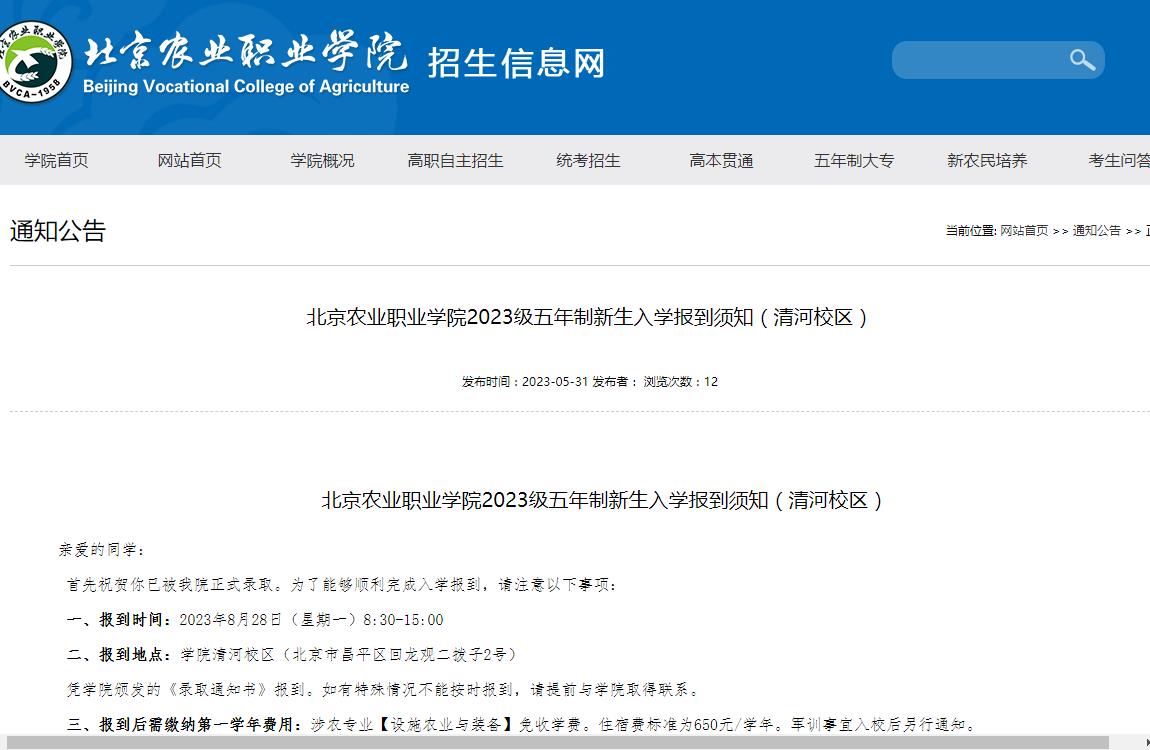Image resolution: width=1150 pixels, height=750 pixels.
Task: Follow the breadcrumb link 网站首页
Action: point(1024,230)
